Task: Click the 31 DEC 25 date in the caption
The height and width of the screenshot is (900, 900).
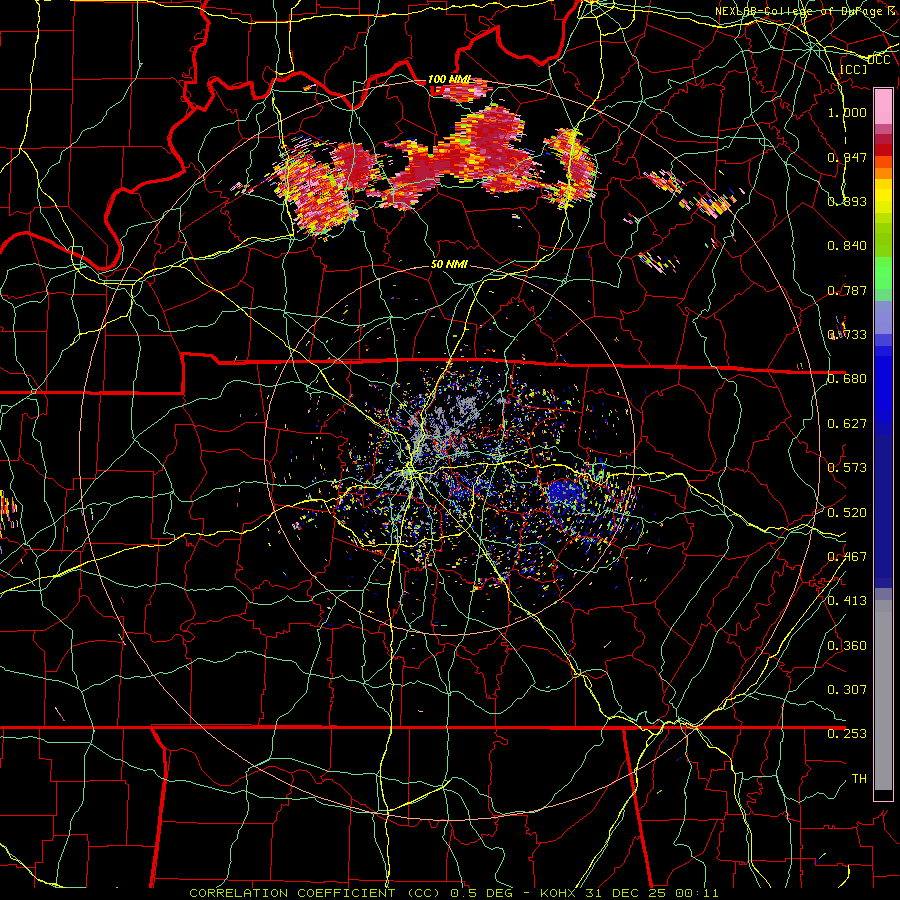Action: (x=627, y=893)
